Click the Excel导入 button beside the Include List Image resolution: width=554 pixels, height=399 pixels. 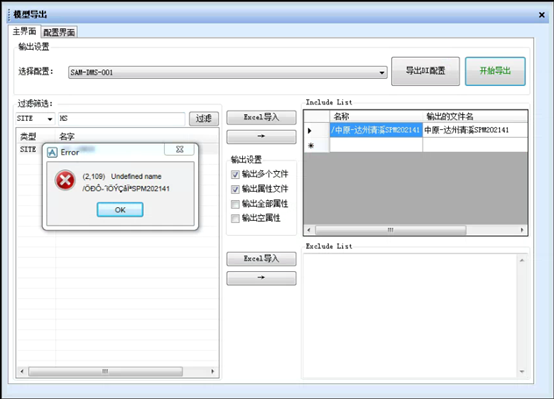261,117
